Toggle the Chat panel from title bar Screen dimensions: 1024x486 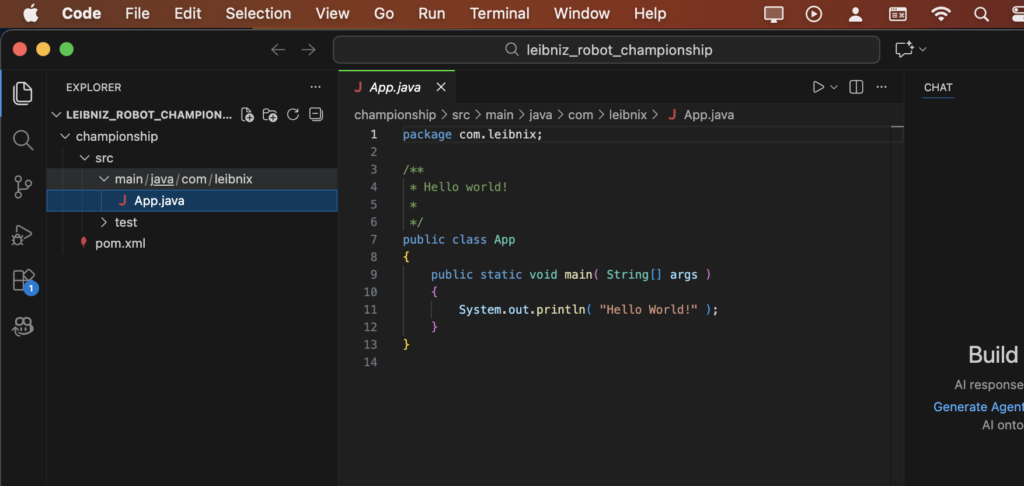pyautogui.click(x=904, y=49)
